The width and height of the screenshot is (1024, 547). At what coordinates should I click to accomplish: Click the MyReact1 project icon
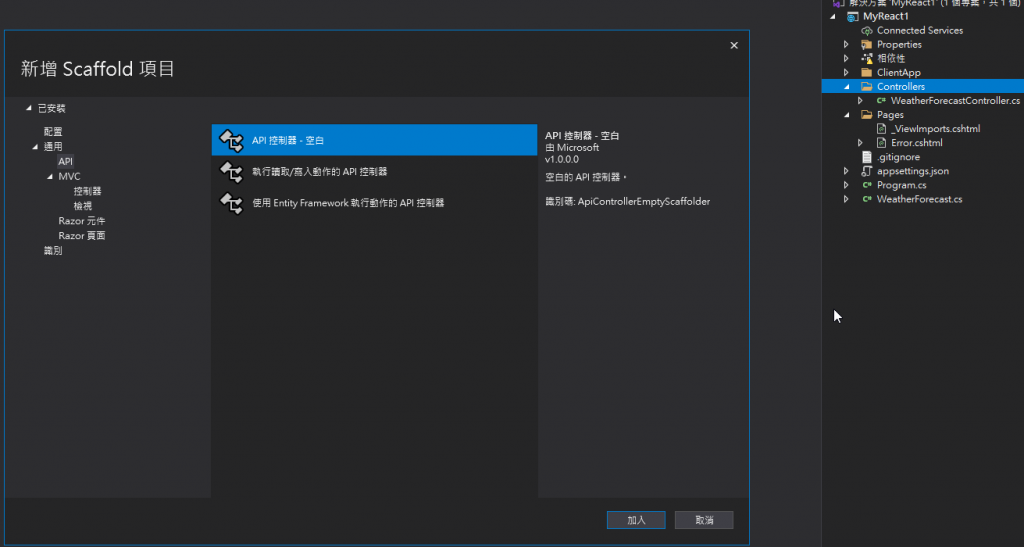852,16
